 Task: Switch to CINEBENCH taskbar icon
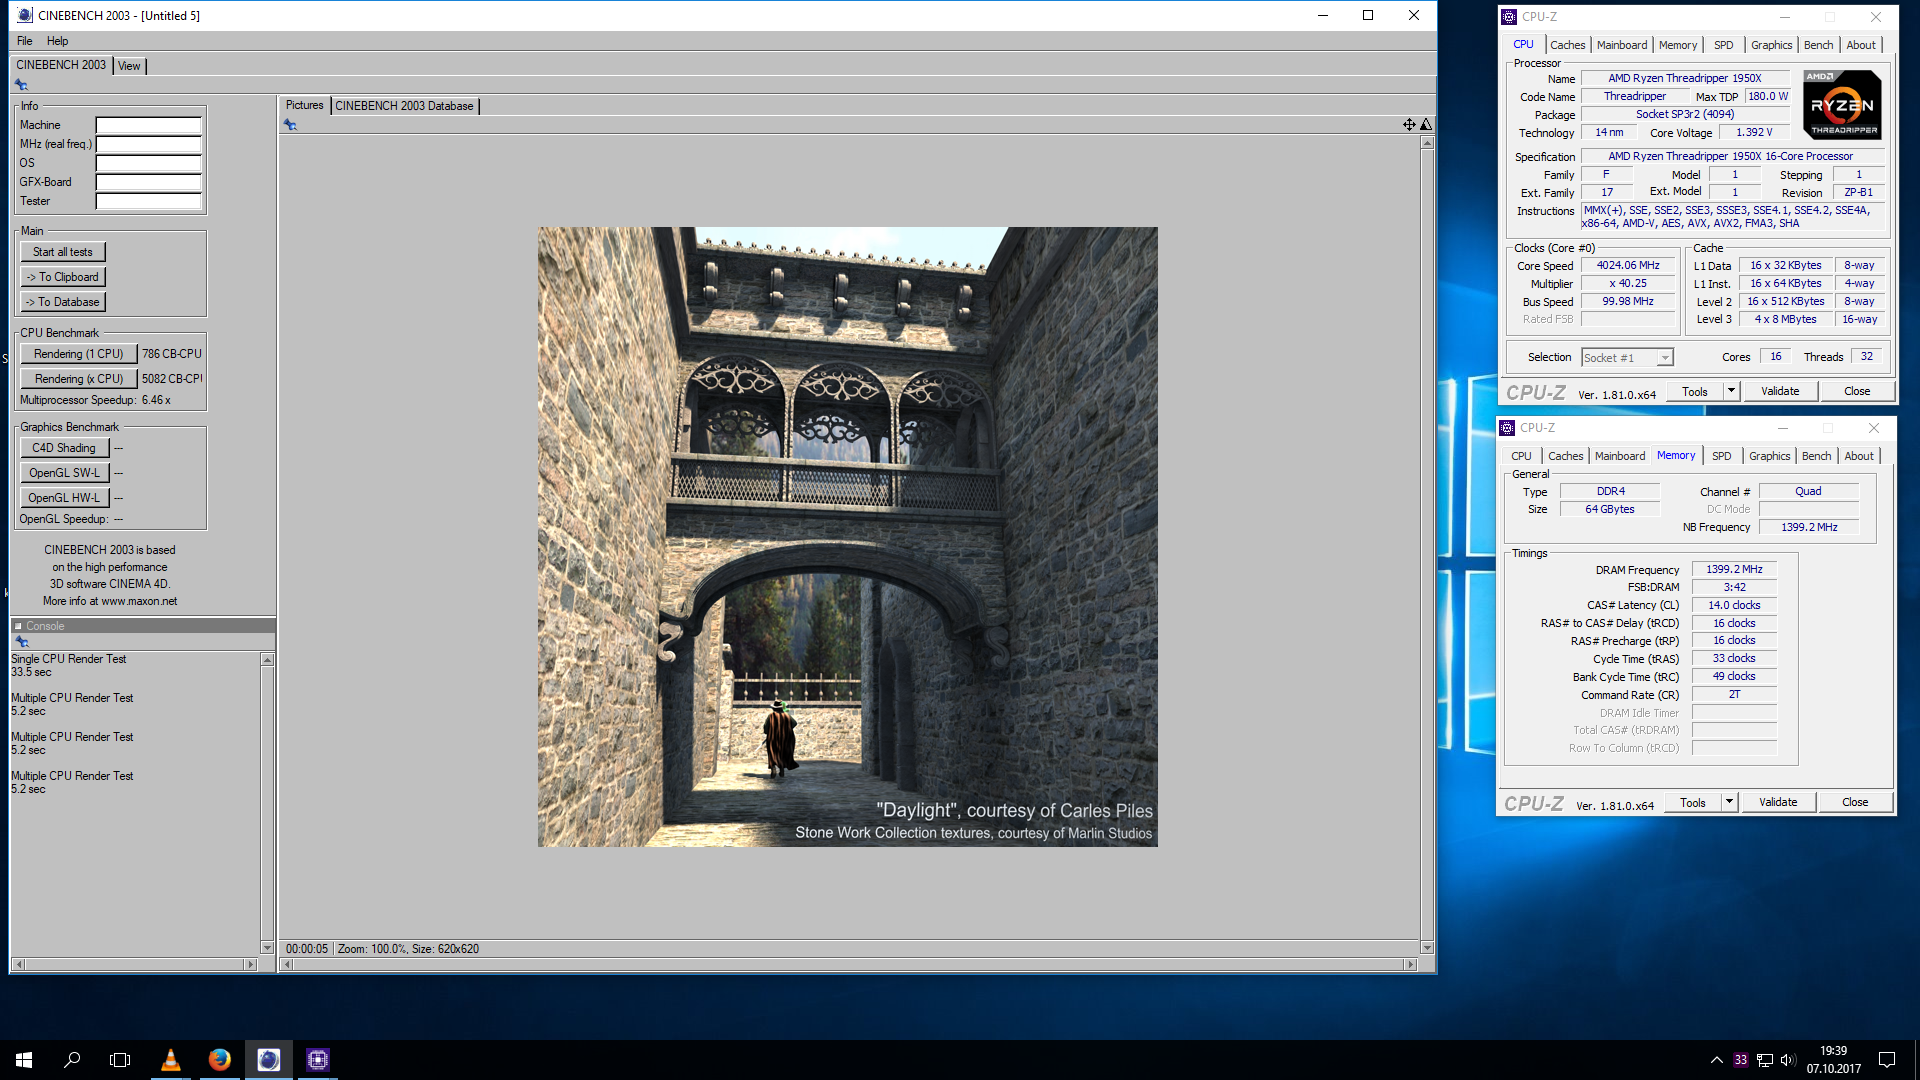(269, 1060)
